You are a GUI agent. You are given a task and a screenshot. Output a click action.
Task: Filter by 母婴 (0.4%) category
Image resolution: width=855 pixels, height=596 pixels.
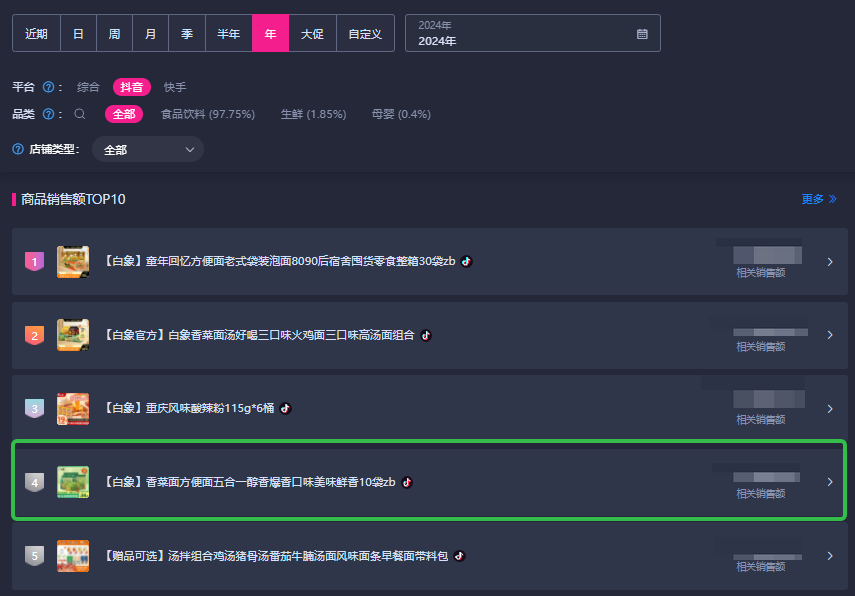coord(401,114)
